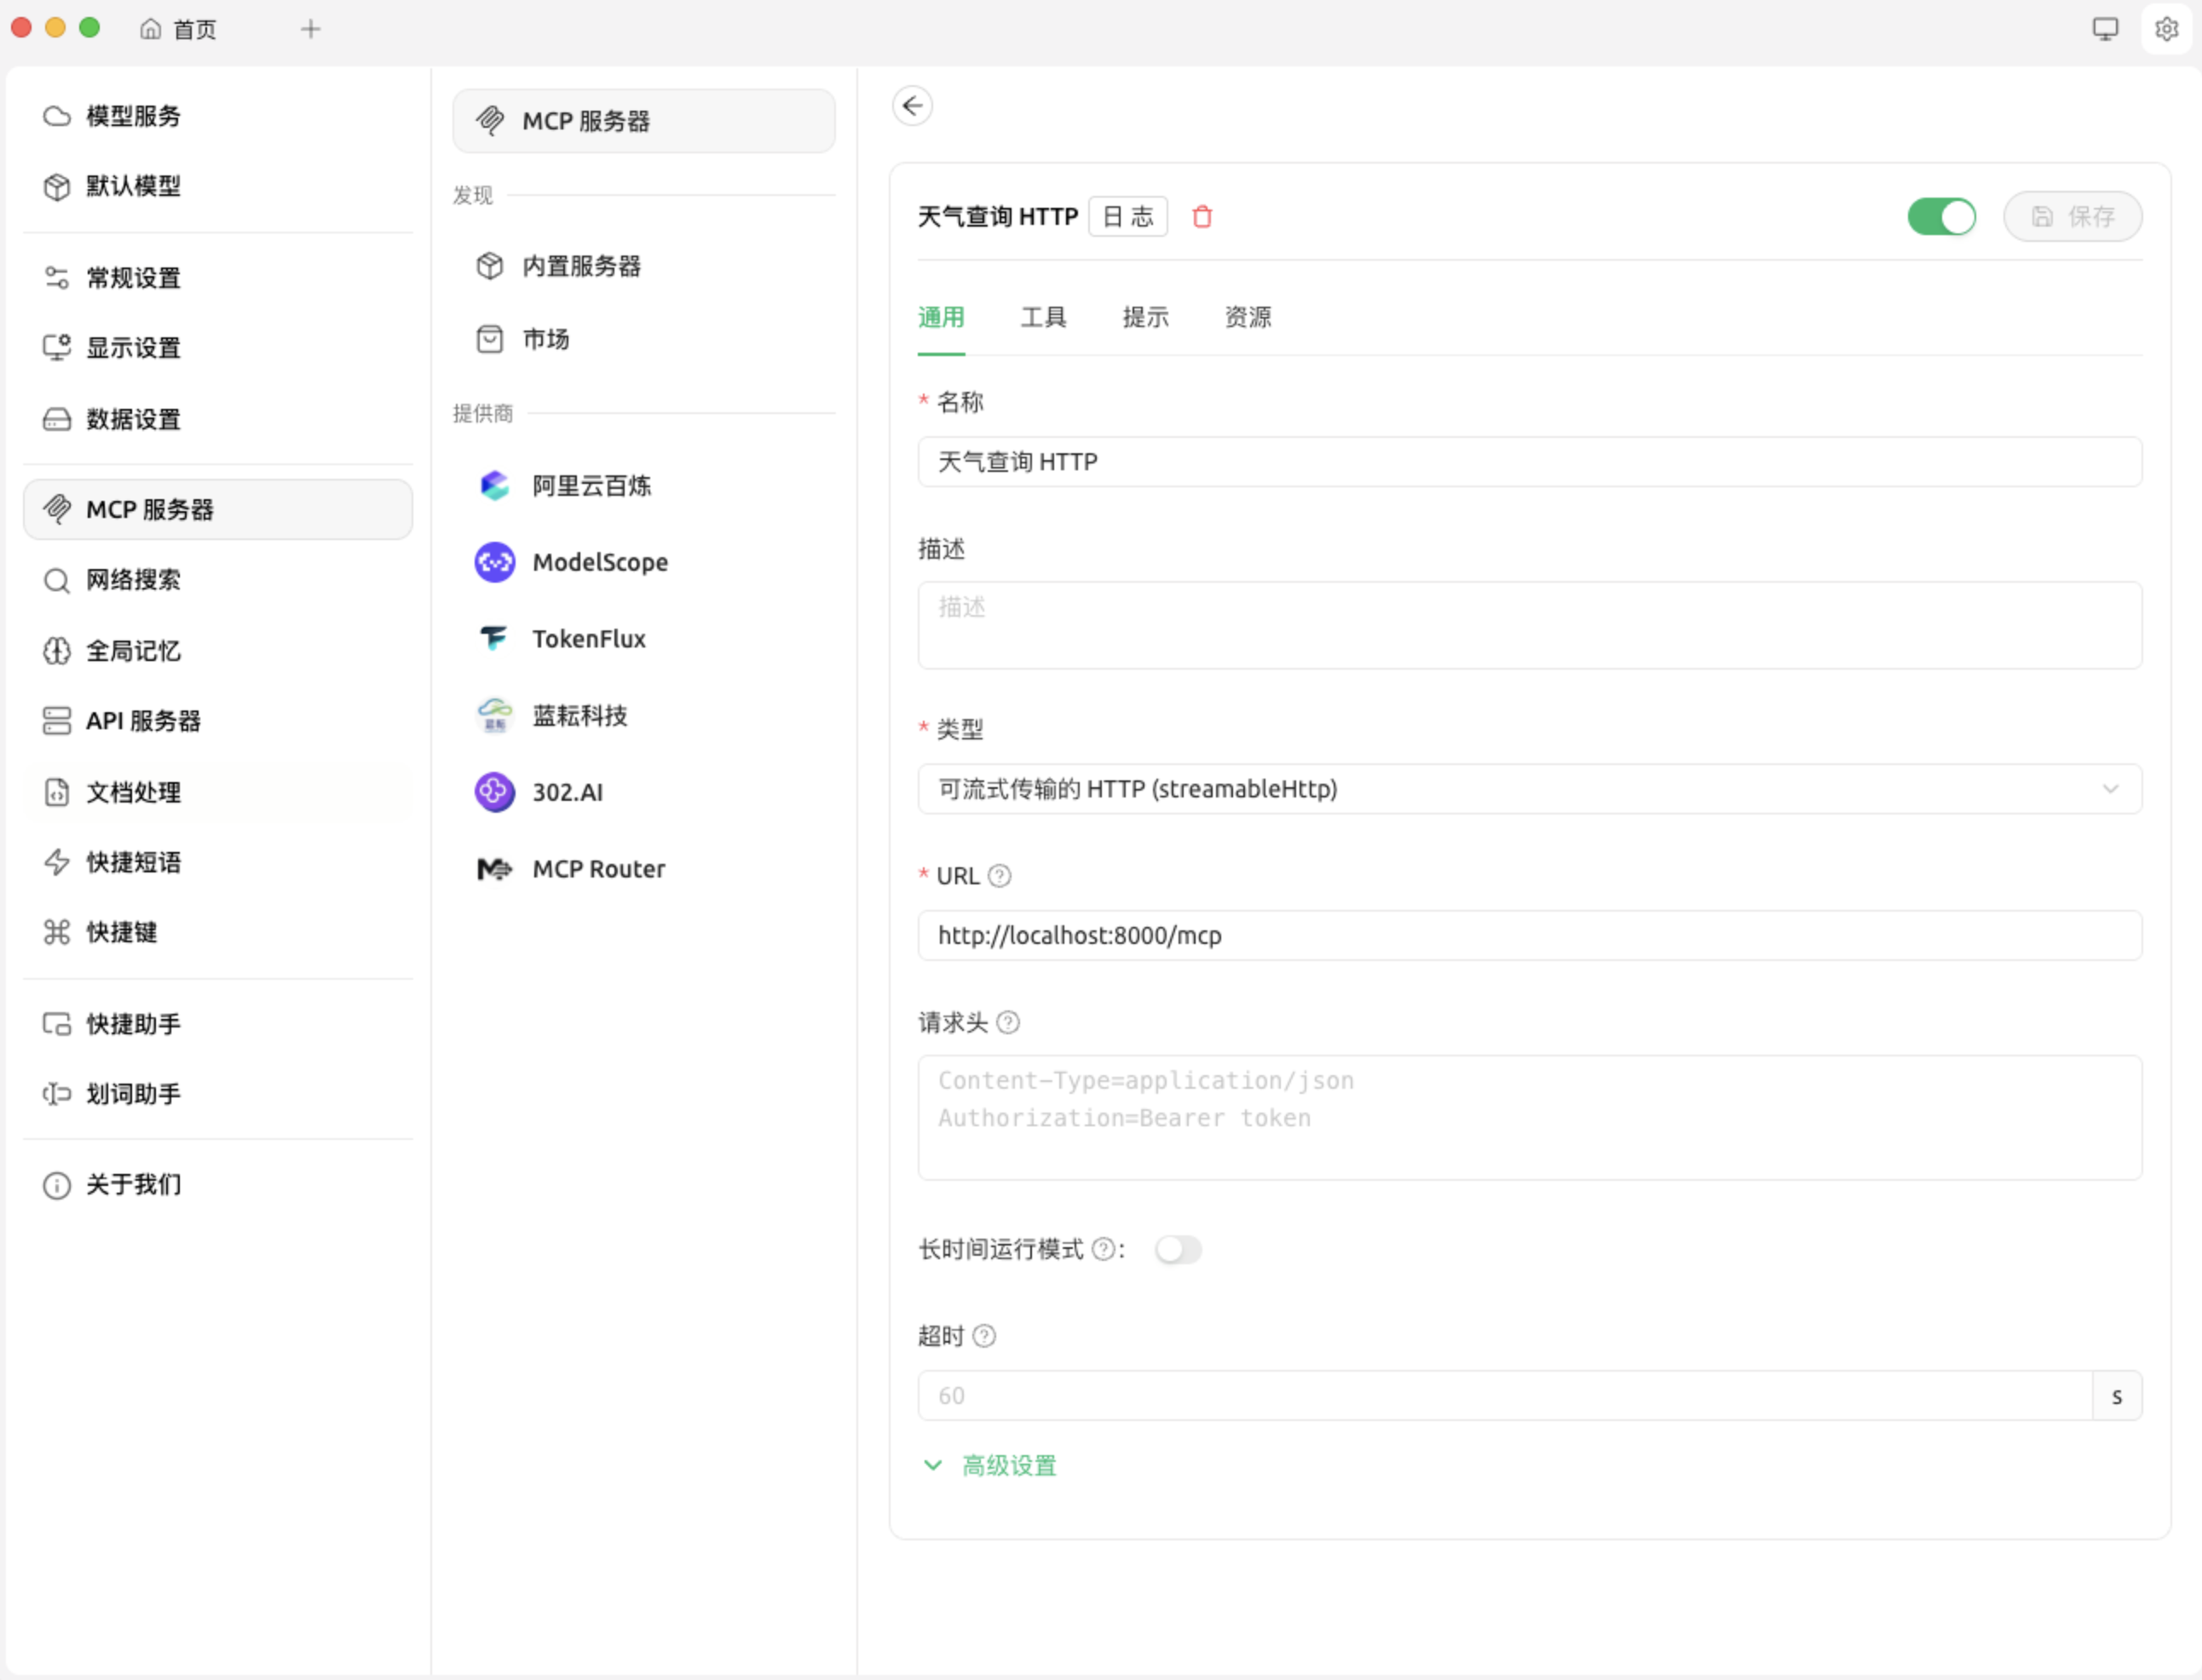This screenshot has width=2202, height=1680.
Task: Disable the 天气查询 HTTP server toggle
Action: coord(1940,216)
